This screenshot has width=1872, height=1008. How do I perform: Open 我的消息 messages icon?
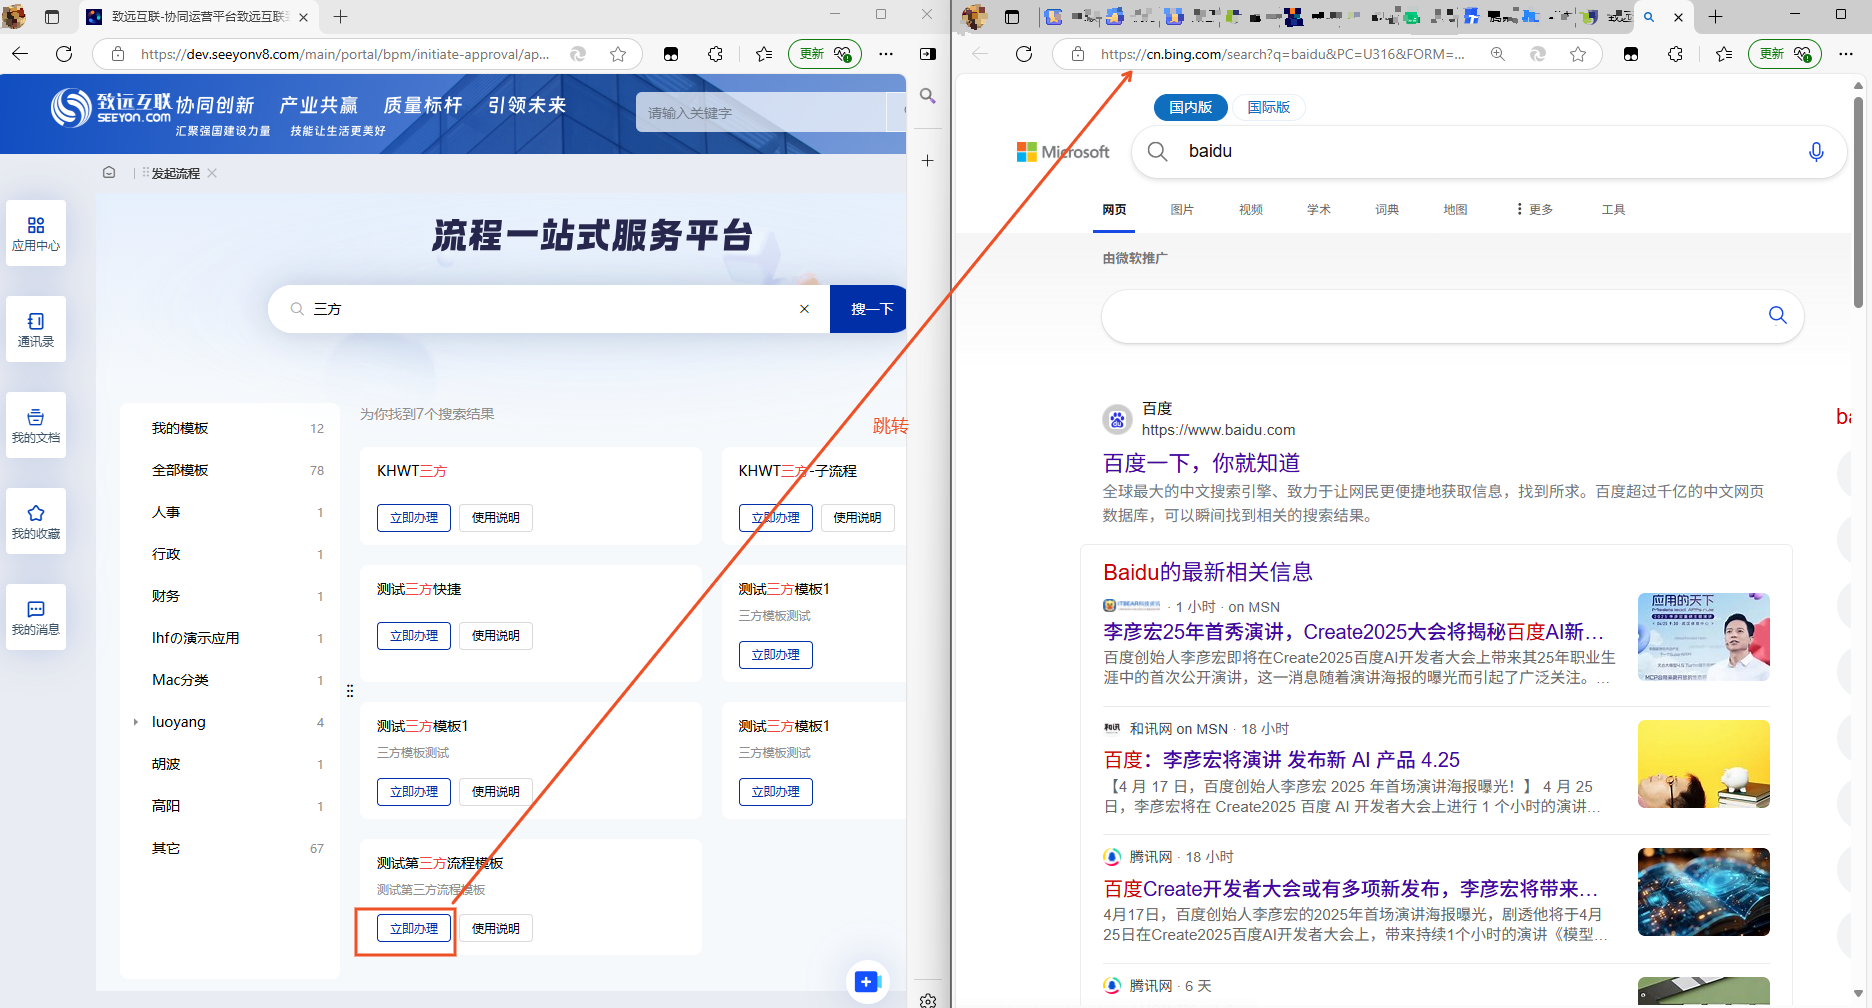(x=36, y=617)
